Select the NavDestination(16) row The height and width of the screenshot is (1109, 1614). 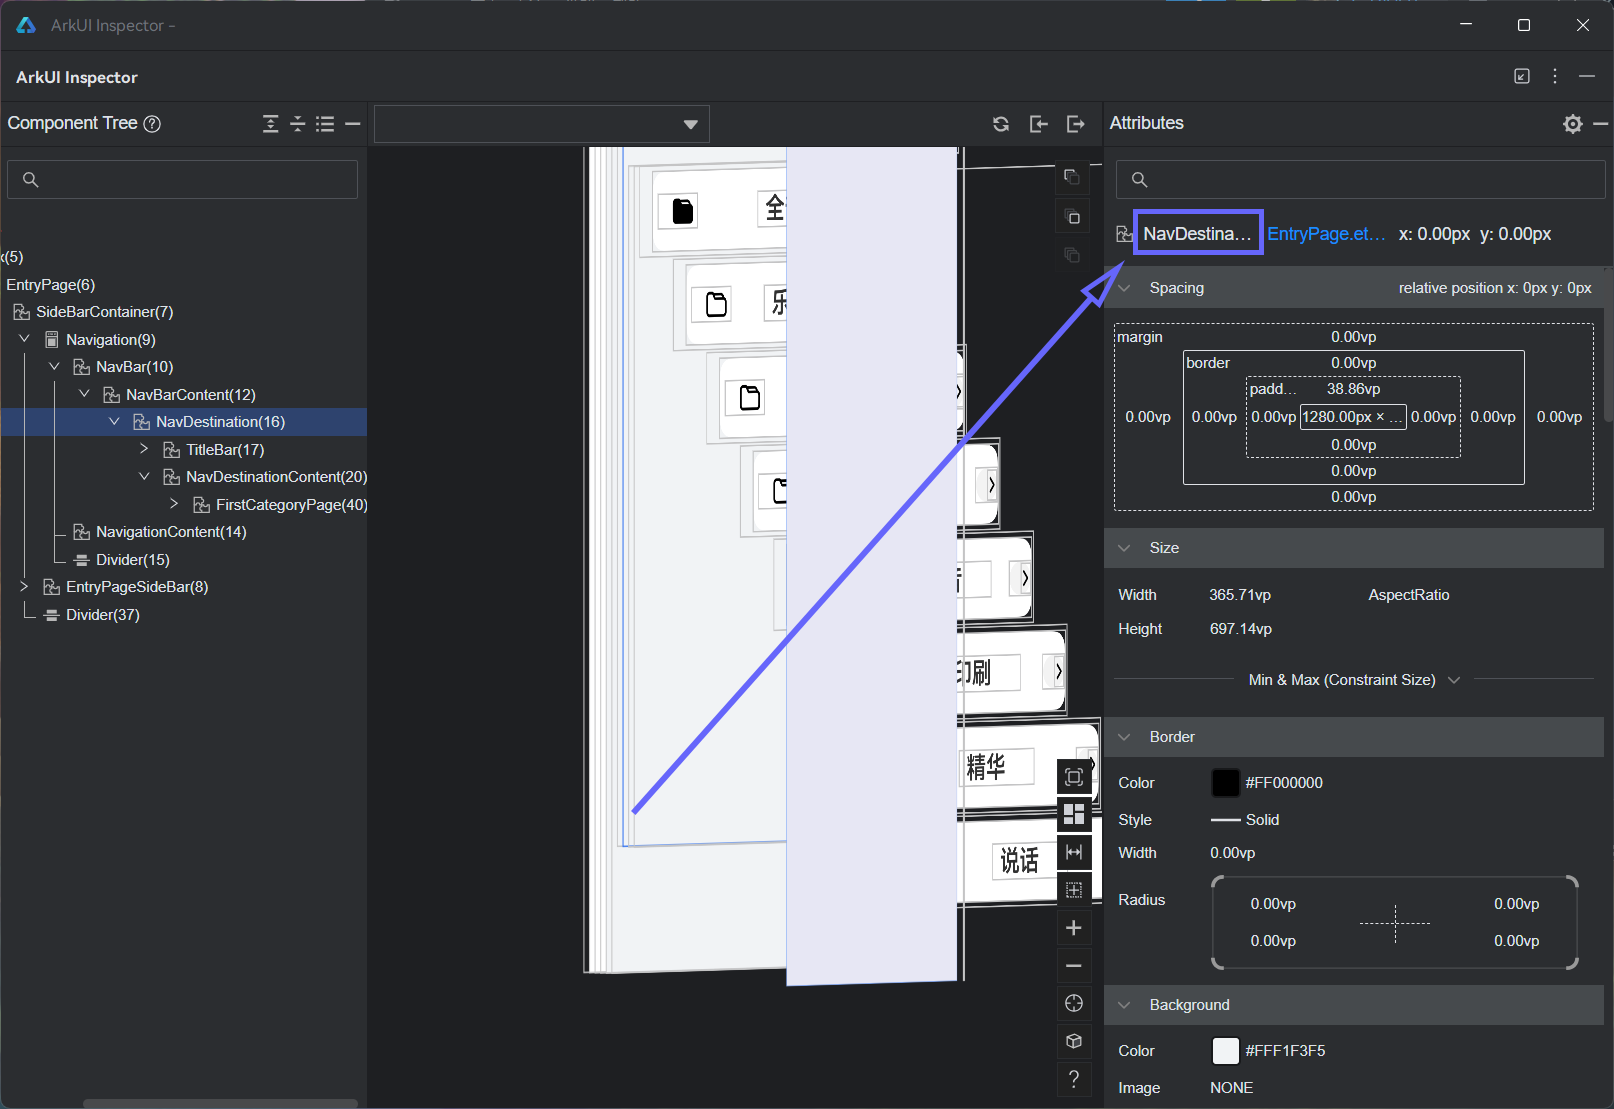[184, 422]
